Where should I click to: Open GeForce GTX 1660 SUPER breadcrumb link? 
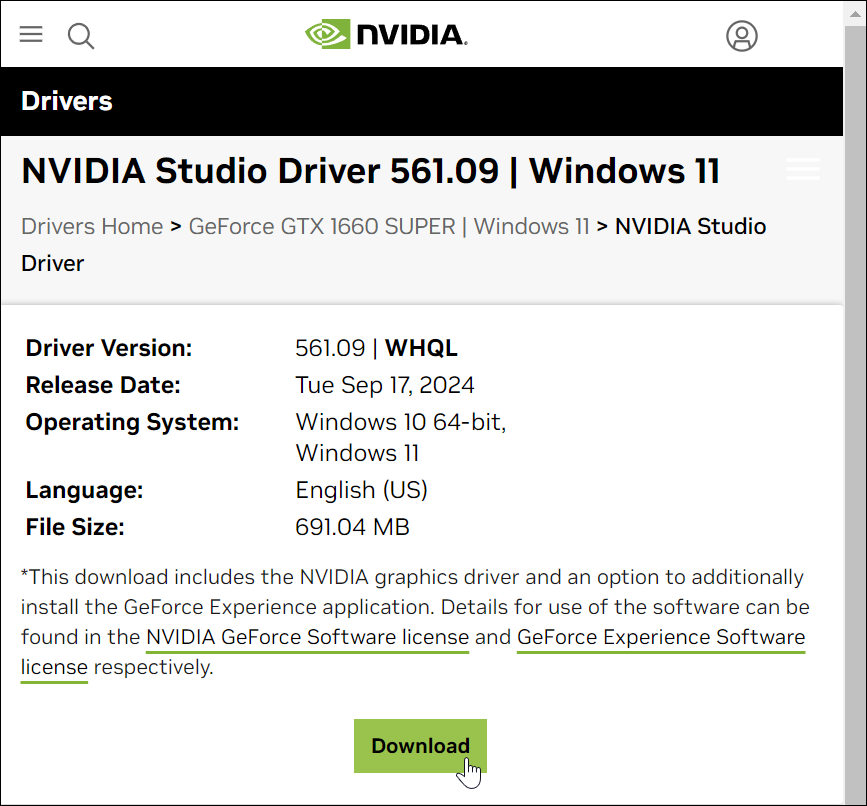coord(389,226)
